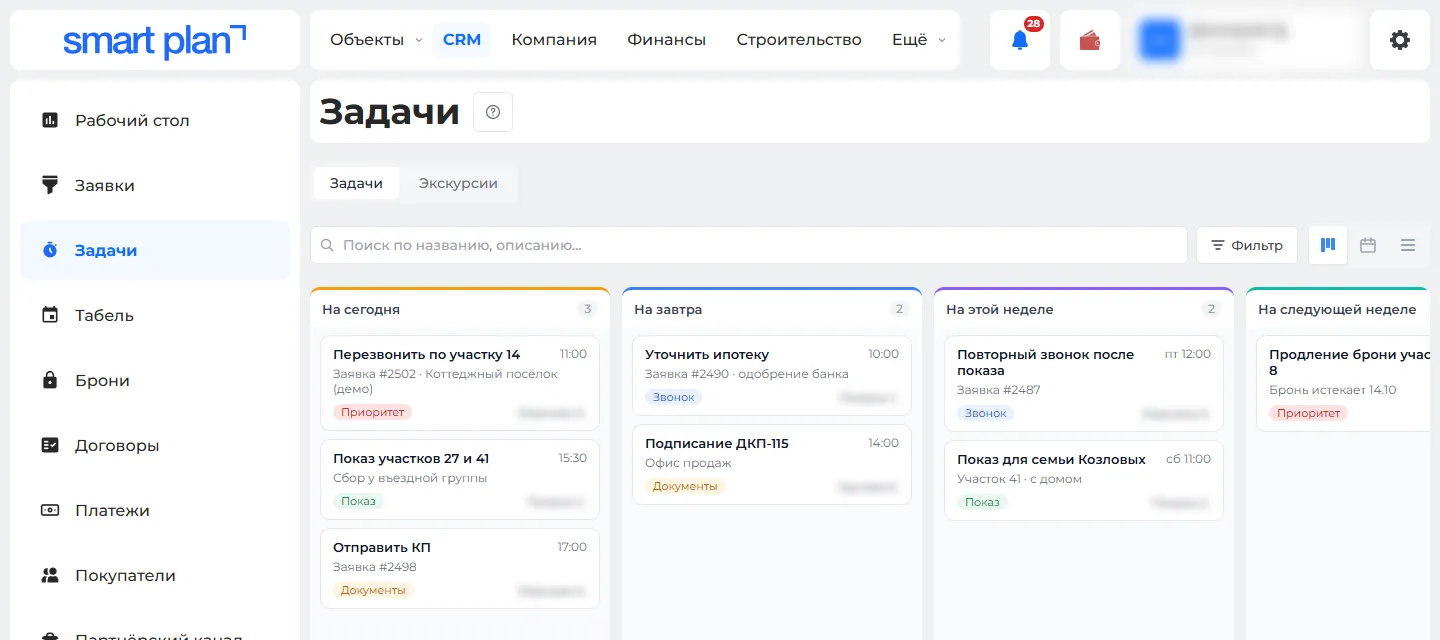Go to Табель in sidebar
This screenshot has height=640, width=1440.
coord(155,315)
